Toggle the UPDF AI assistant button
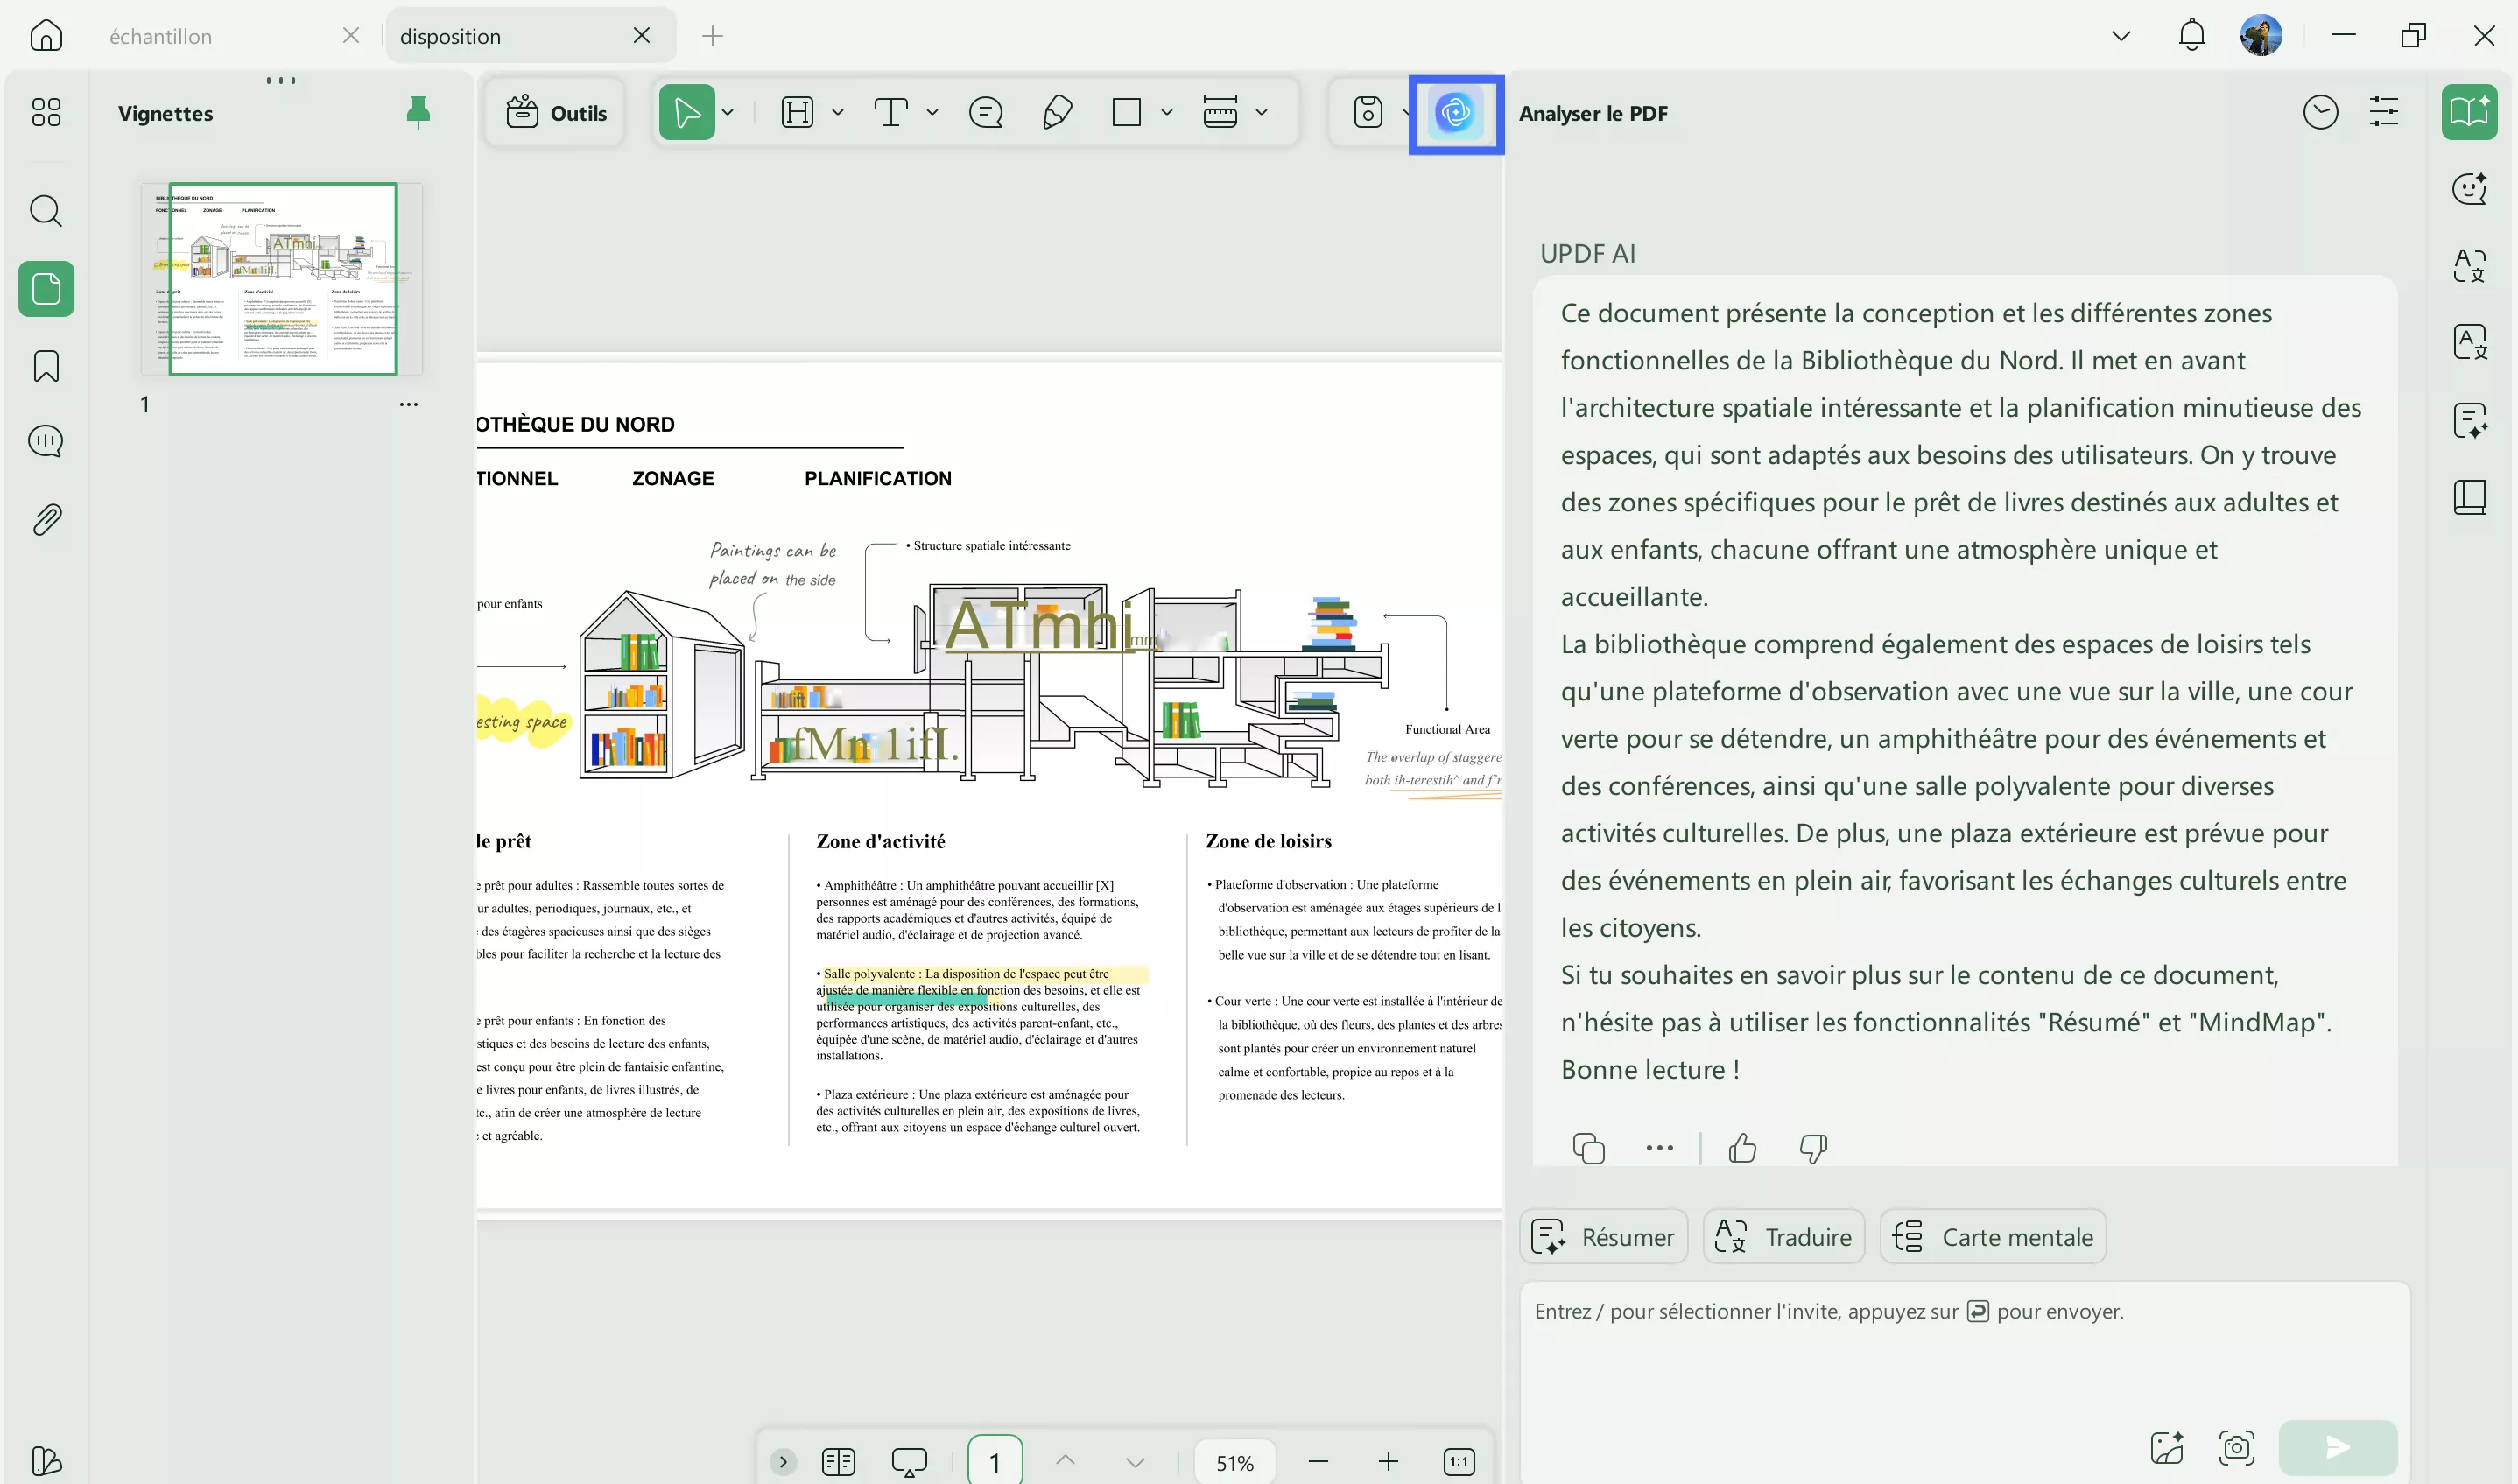The width and height of the screenshot is (2518, 1484). tap(1455, 113)
